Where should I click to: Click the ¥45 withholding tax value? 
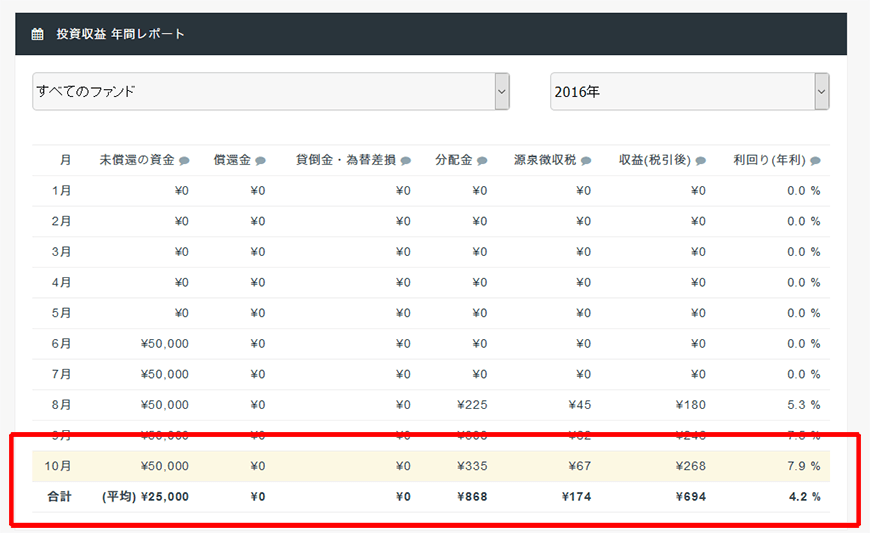(x=580, y=405)
